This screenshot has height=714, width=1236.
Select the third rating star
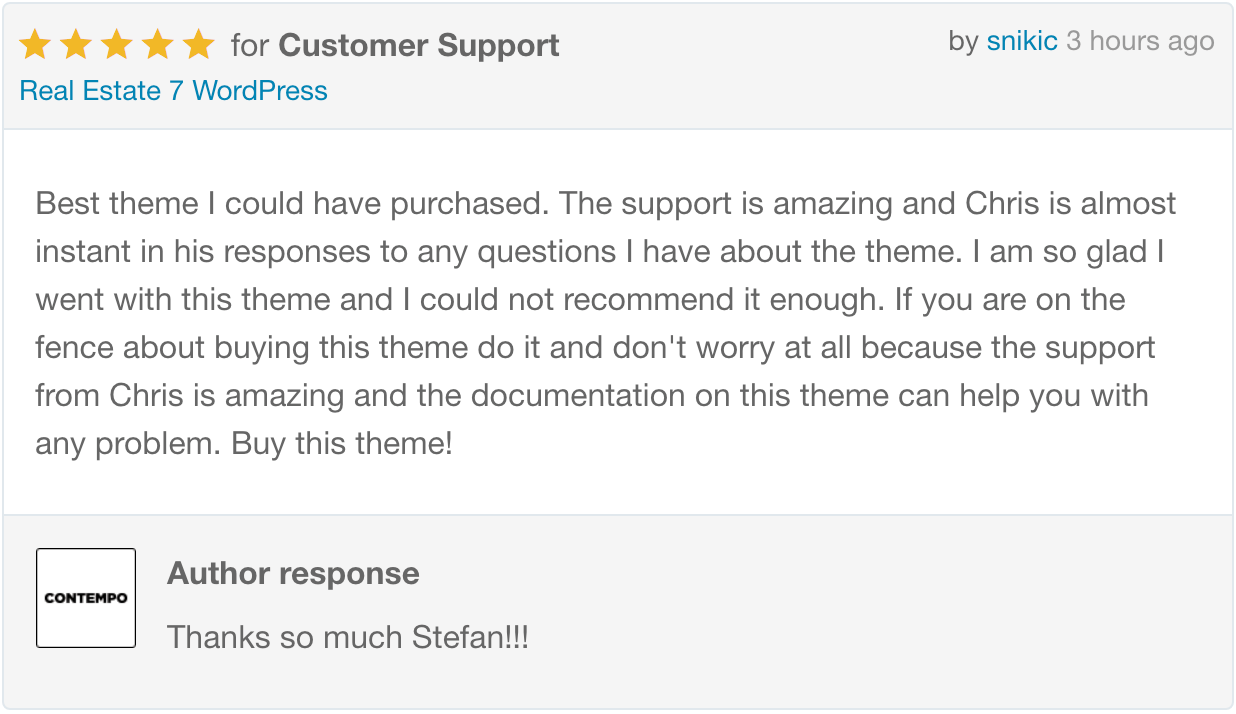pos(117,45)
